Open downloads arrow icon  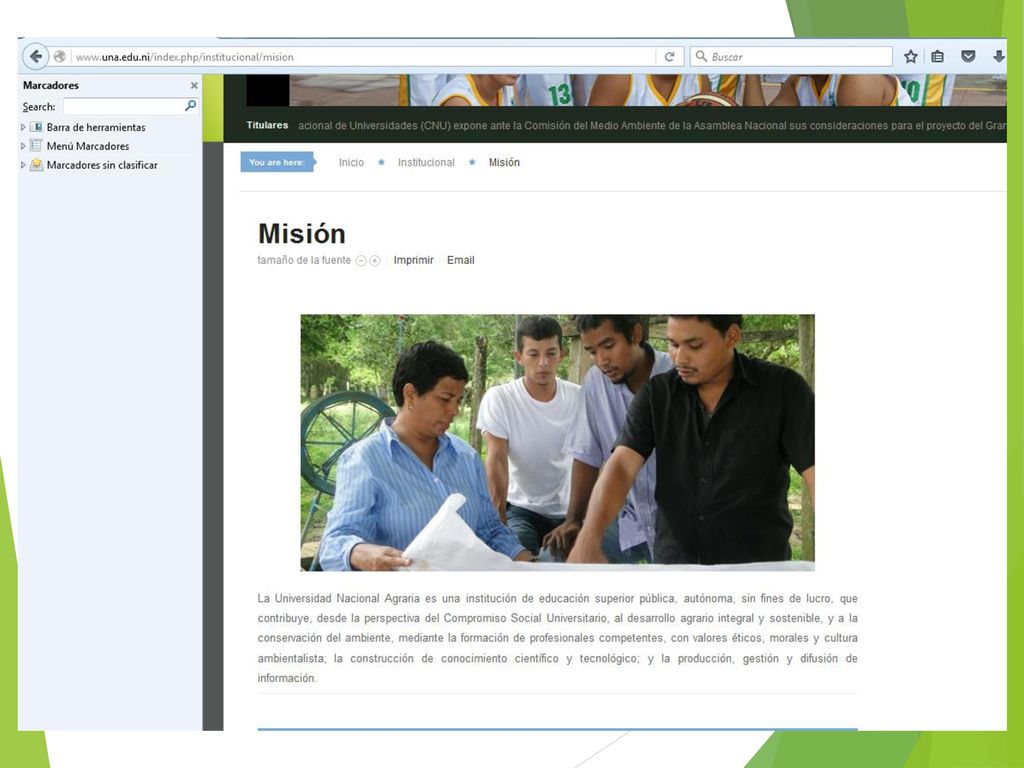(x=999, y=57)
